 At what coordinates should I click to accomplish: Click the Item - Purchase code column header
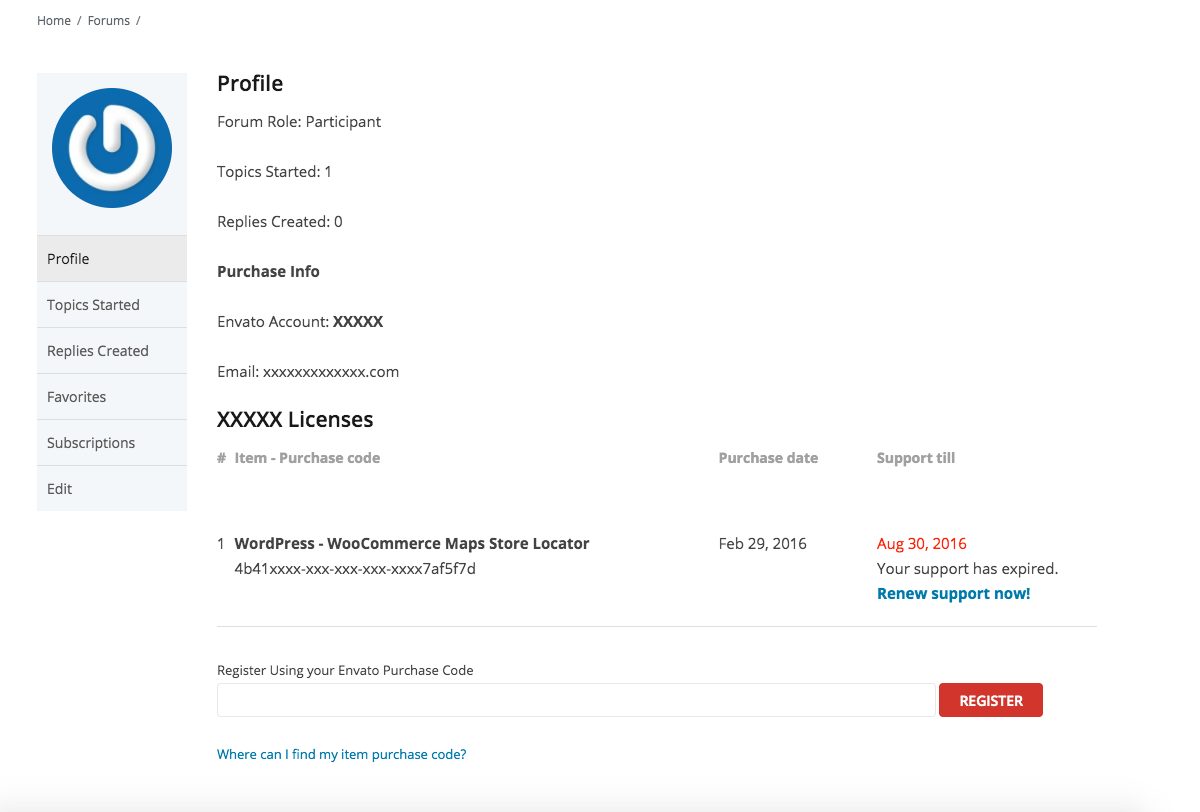pos(307,458)
